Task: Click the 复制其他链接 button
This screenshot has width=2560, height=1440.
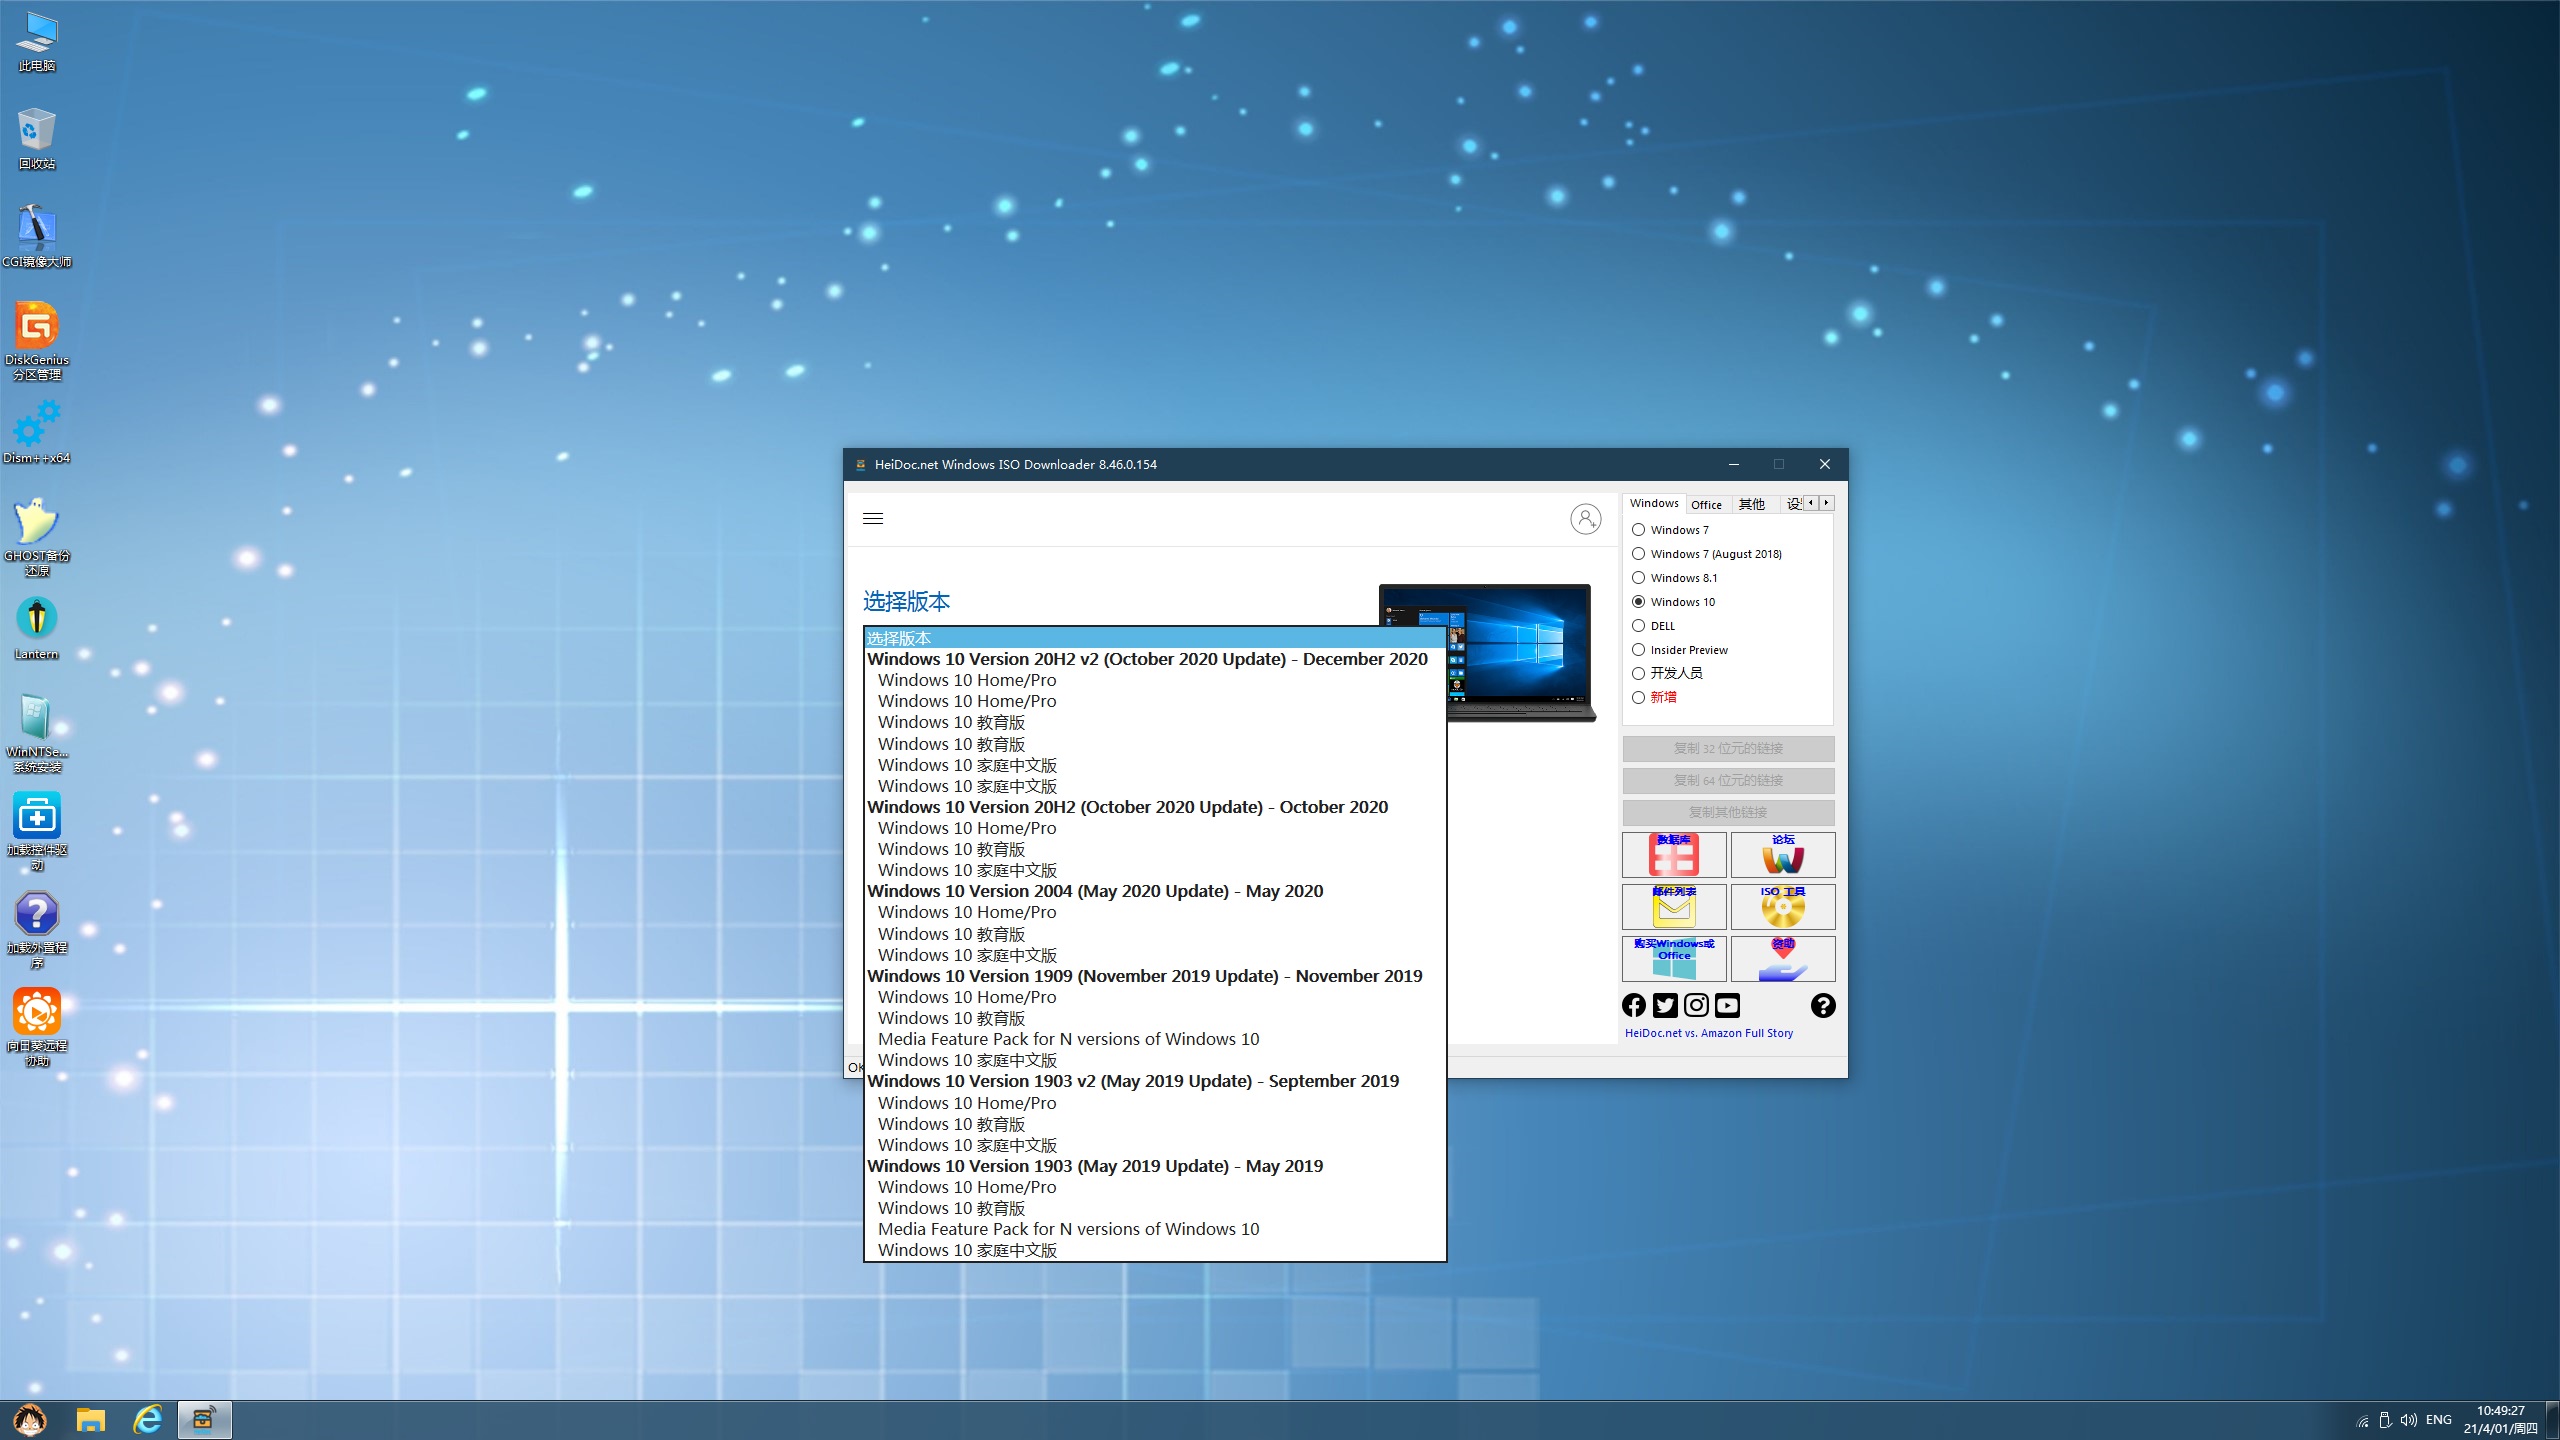Action: click(1728, 812)
